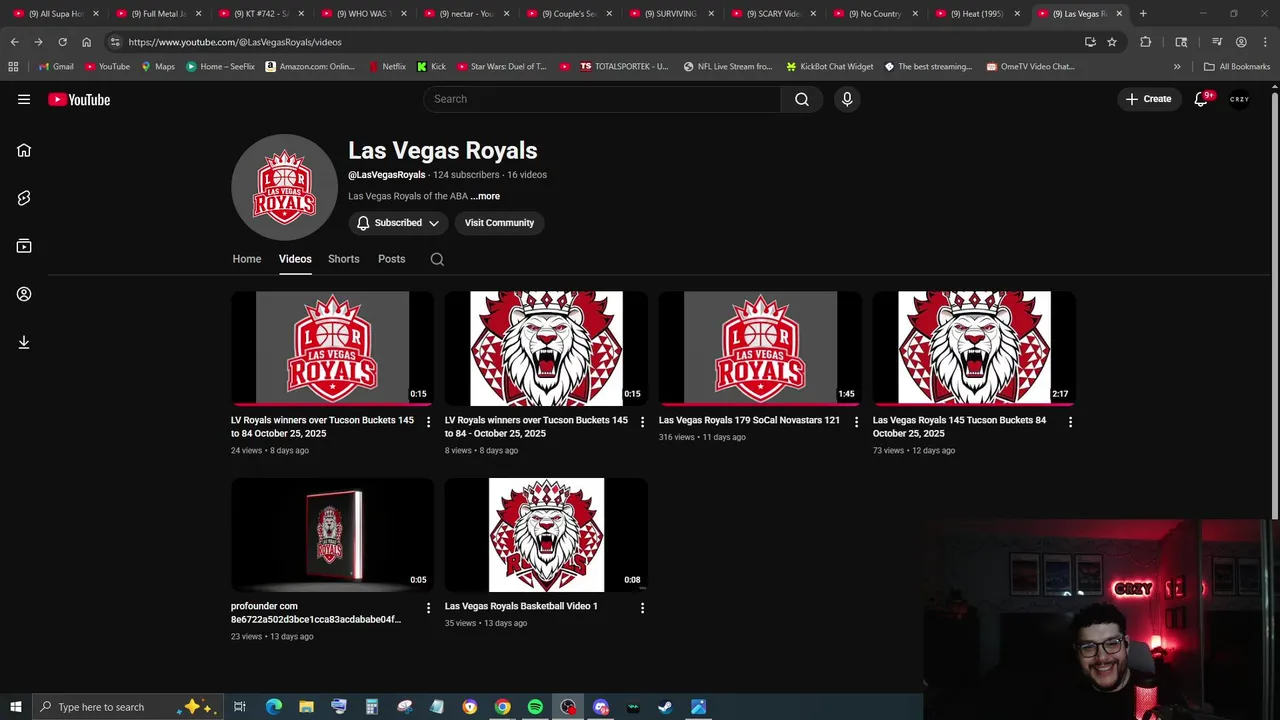Open Spotify from the taskbar
Viewport: 1280px width, 720px height.
pyautogui.click(x=535, y=707)
